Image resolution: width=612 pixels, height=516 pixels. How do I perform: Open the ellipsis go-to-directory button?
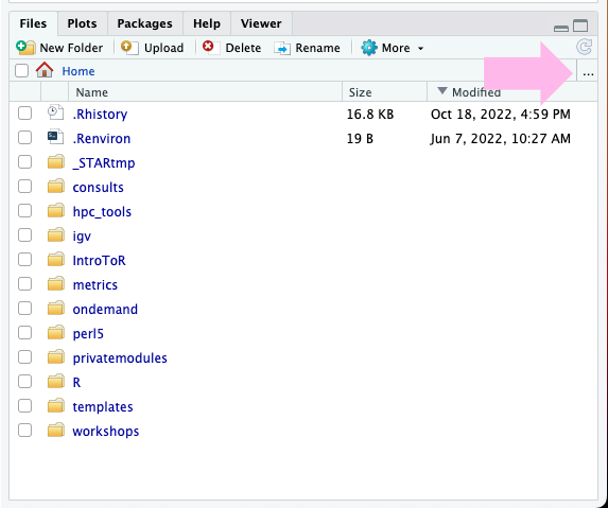click(x=588, y=72)
